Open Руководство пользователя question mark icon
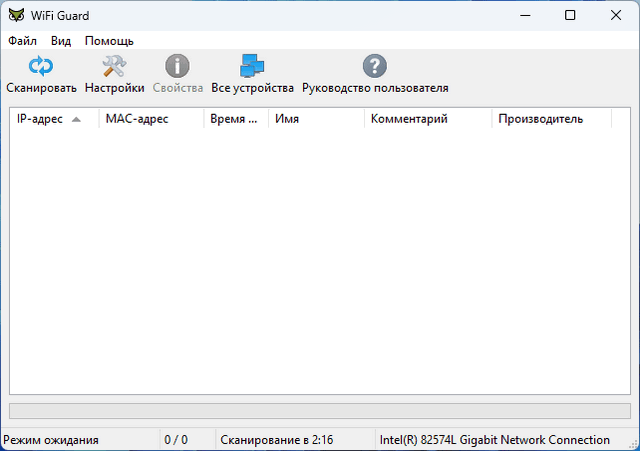This screenshot has width=640, height=451. (374, 67)
